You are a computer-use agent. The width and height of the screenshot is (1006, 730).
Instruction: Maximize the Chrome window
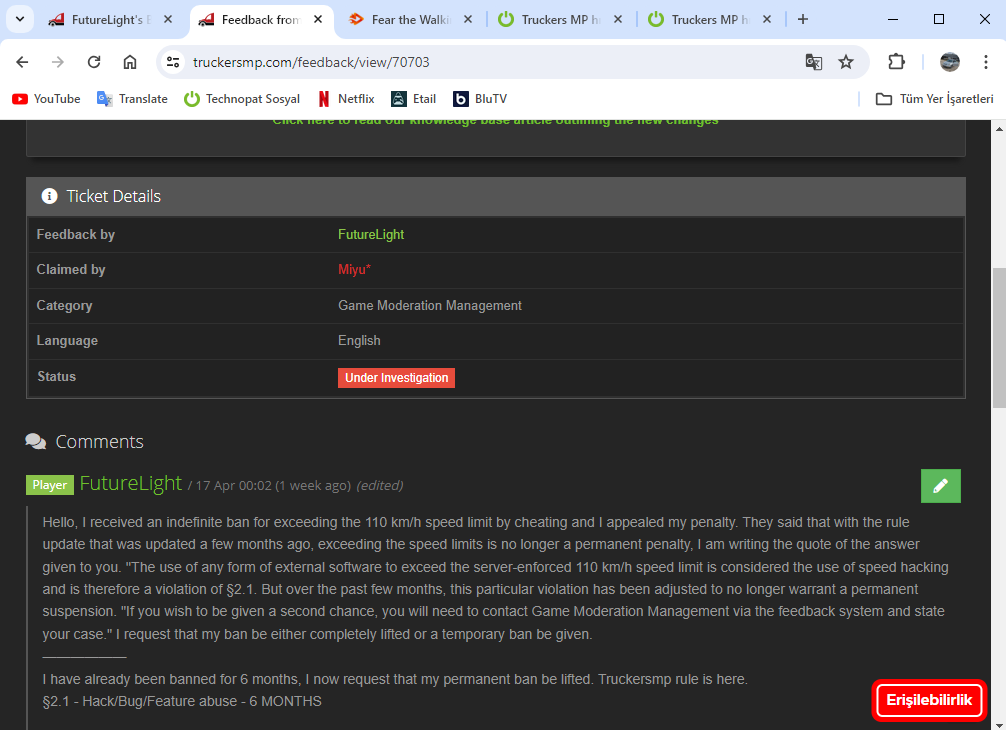coord(939,19)
